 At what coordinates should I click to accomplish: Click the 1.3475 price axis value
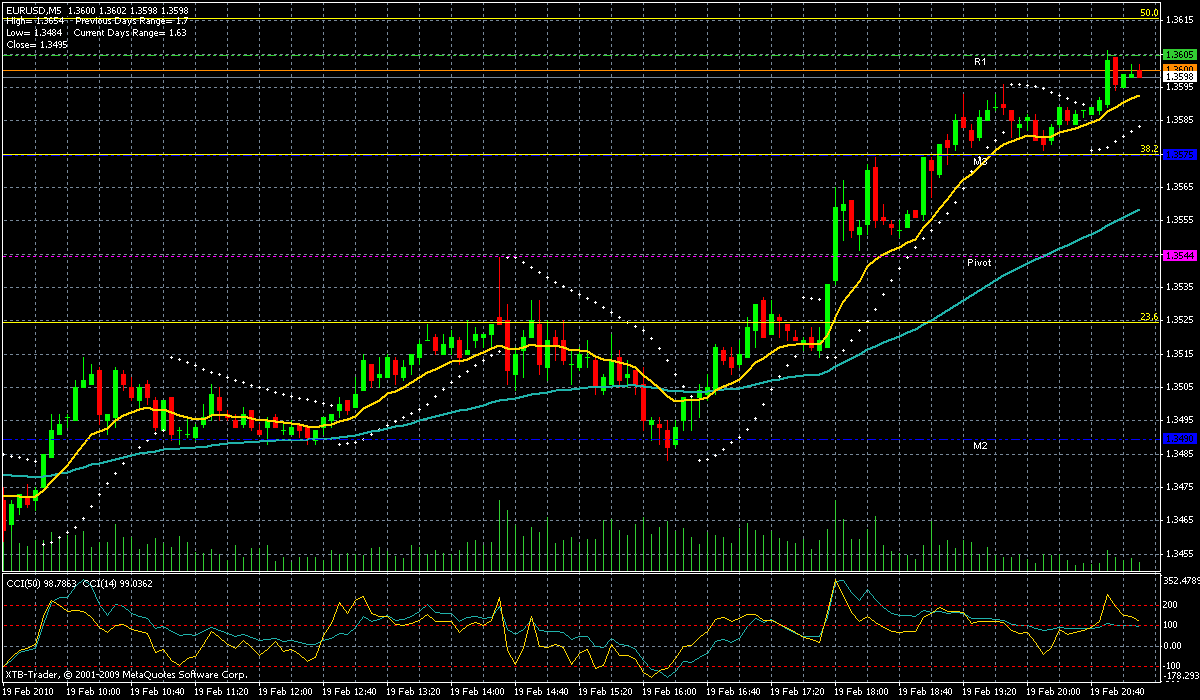point(1180,487)
